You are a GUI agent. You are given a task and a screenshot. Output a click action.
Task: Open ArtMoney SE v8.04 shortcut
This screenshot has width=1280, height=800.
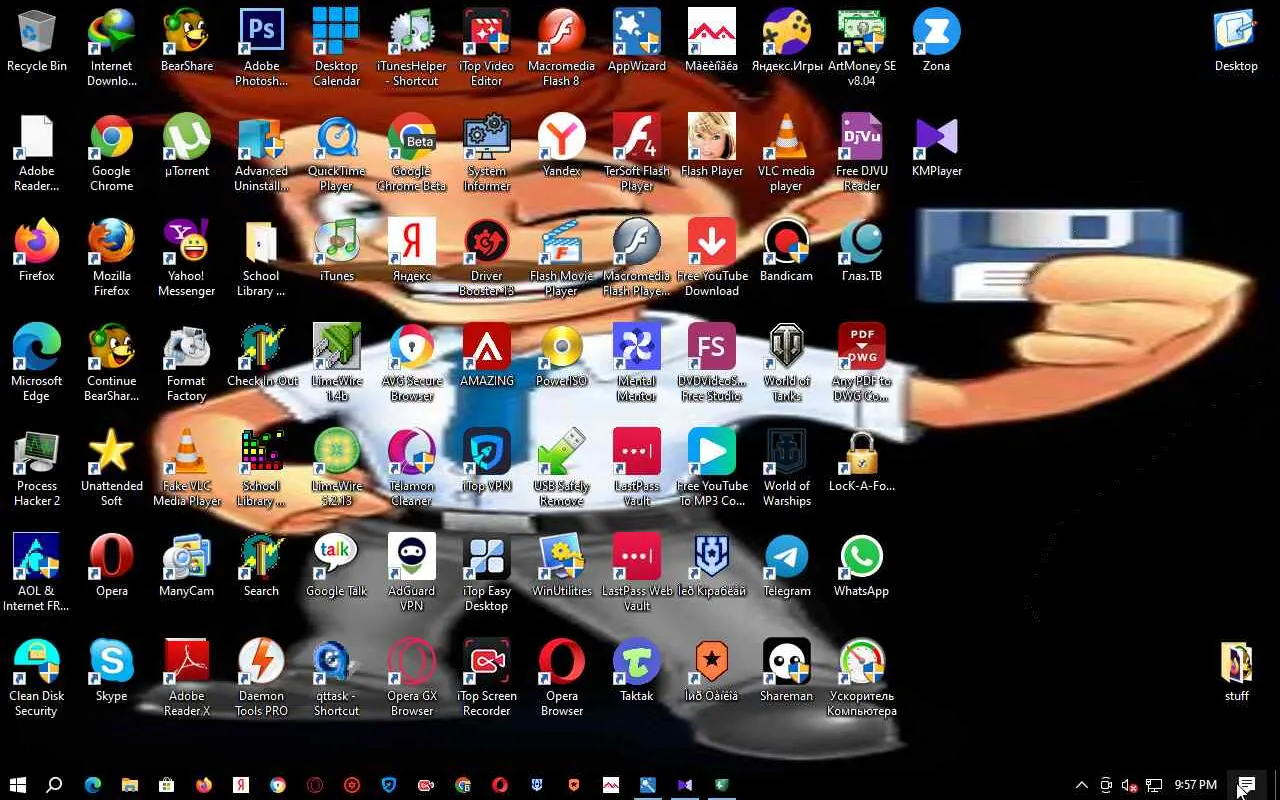coord(862,48)
